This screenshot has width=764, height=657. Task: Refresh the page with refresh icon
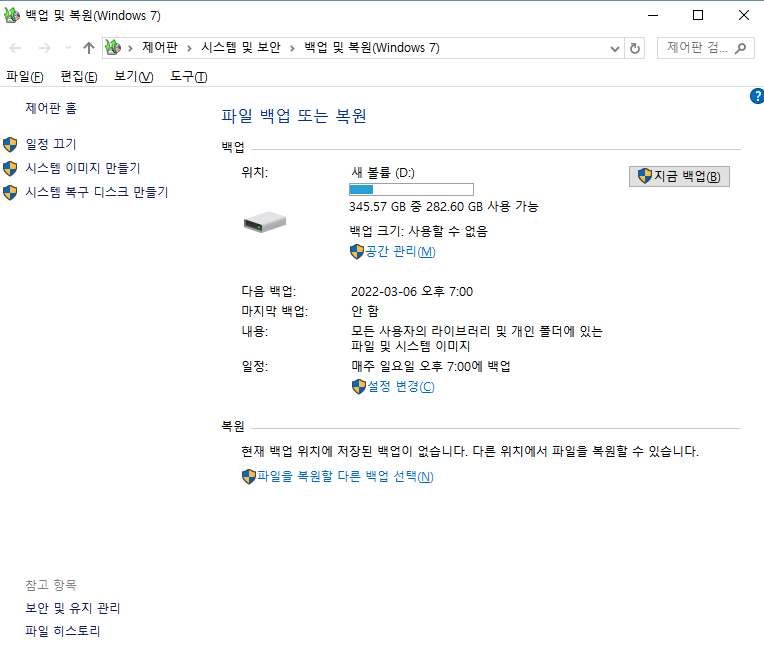pyautogui.click(x=634, y=48)
